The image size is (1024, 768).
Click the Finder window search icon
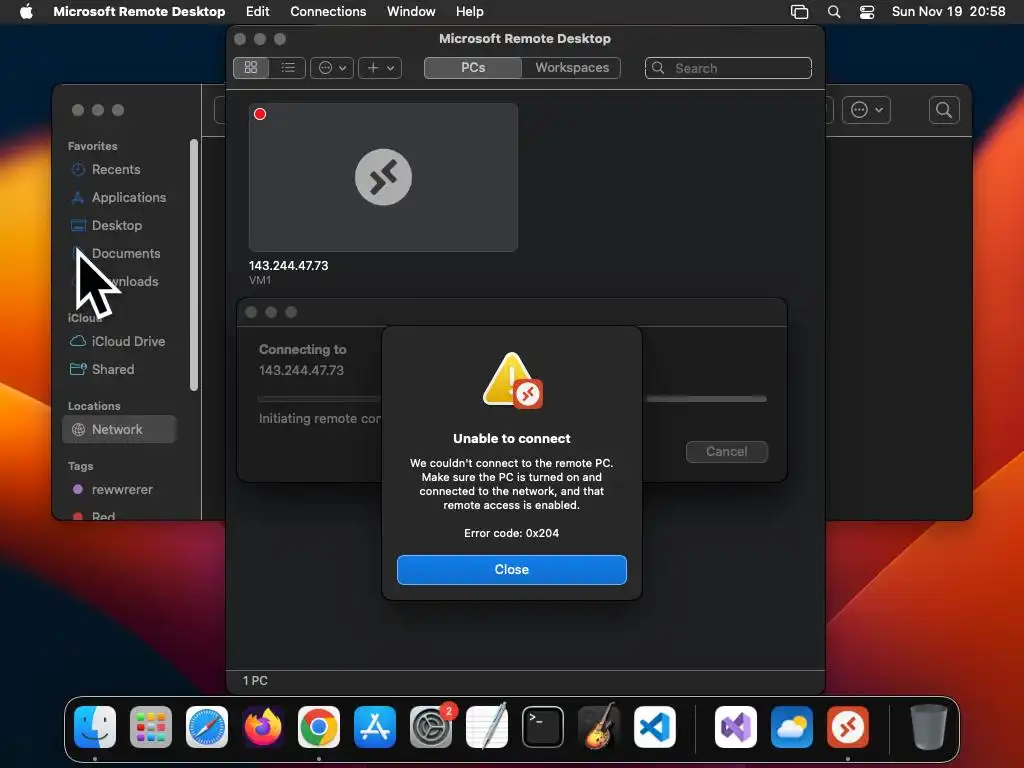pyautogui.click(x=944, y=110)
